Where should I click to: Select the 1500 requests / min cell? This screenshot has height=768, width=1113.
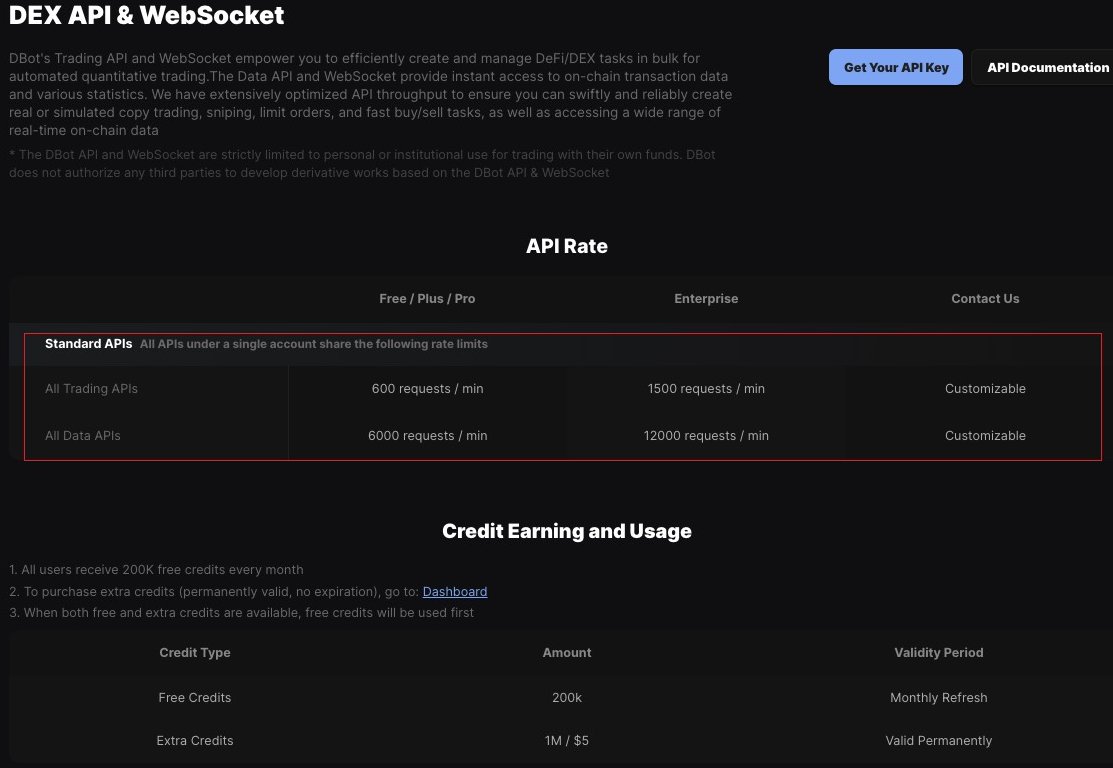click(x=706, y=388)
